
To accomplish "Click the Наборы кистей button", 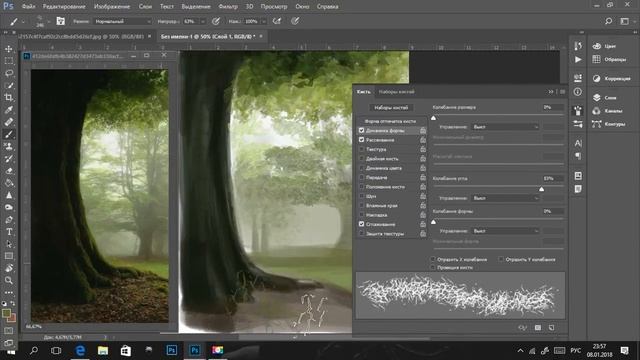I will (391, 108).
